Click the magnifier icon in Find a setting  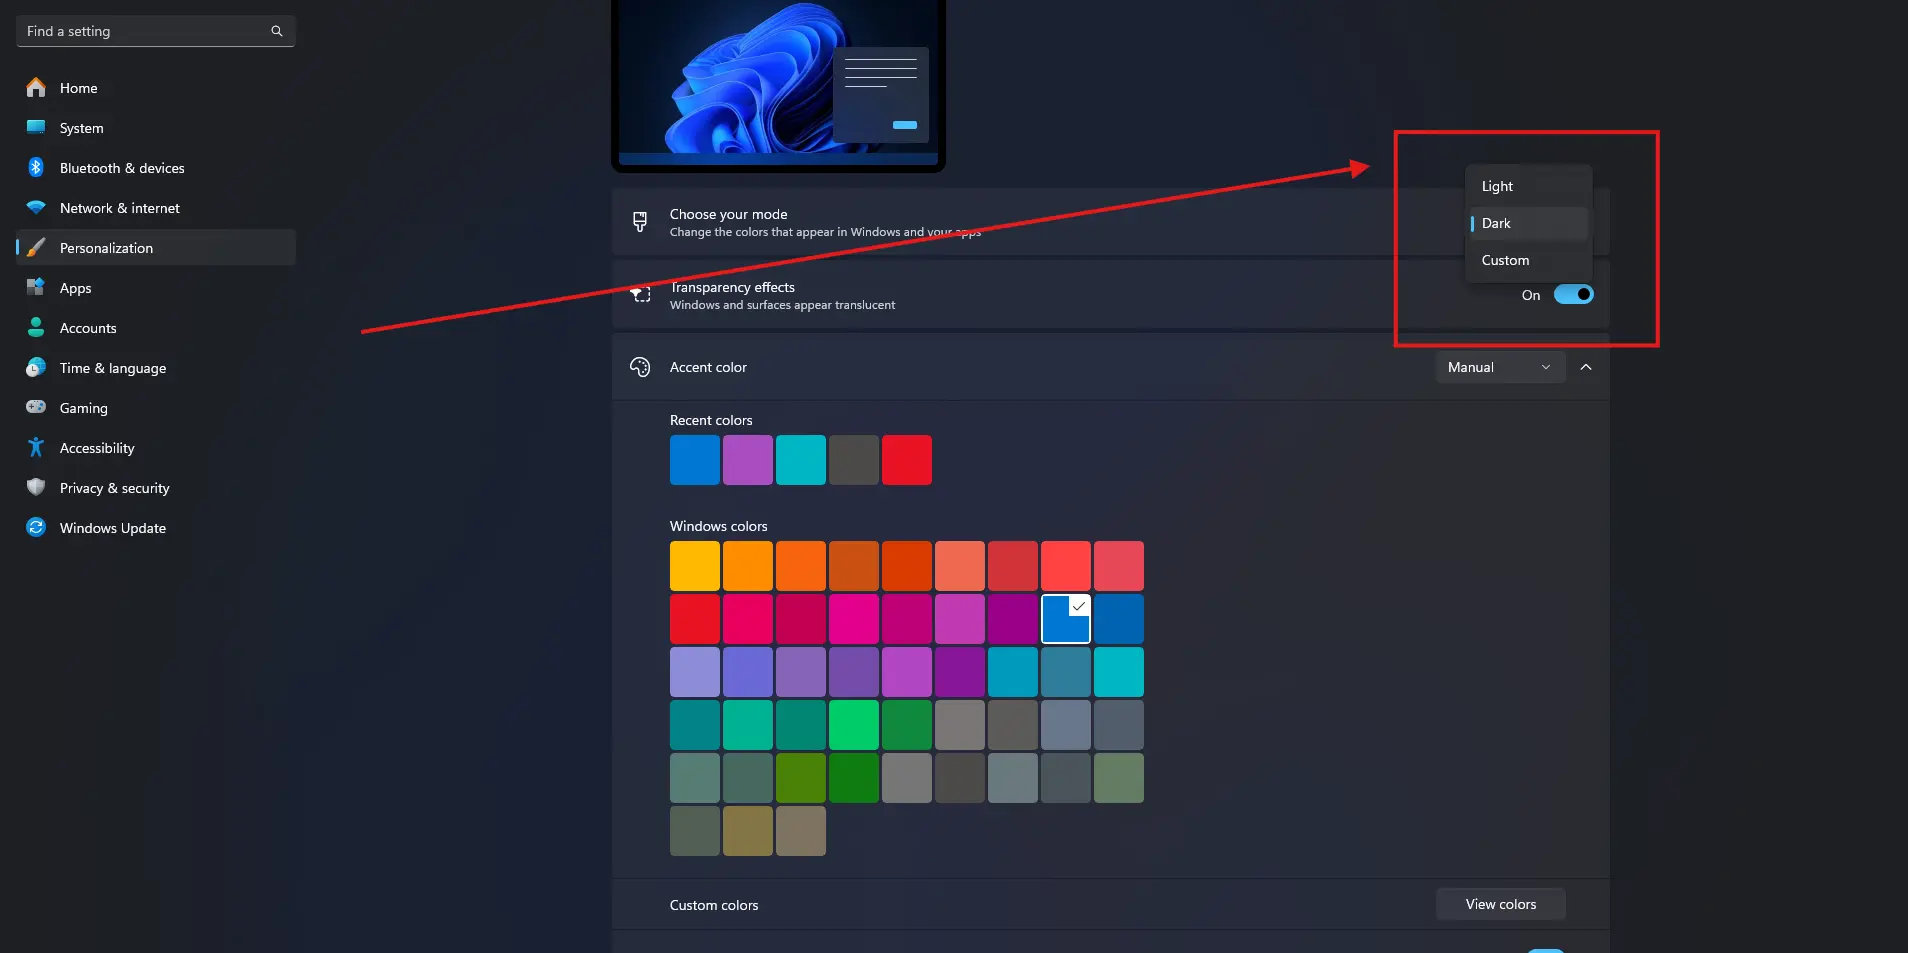pyautogui.click(x=277, y=31)
